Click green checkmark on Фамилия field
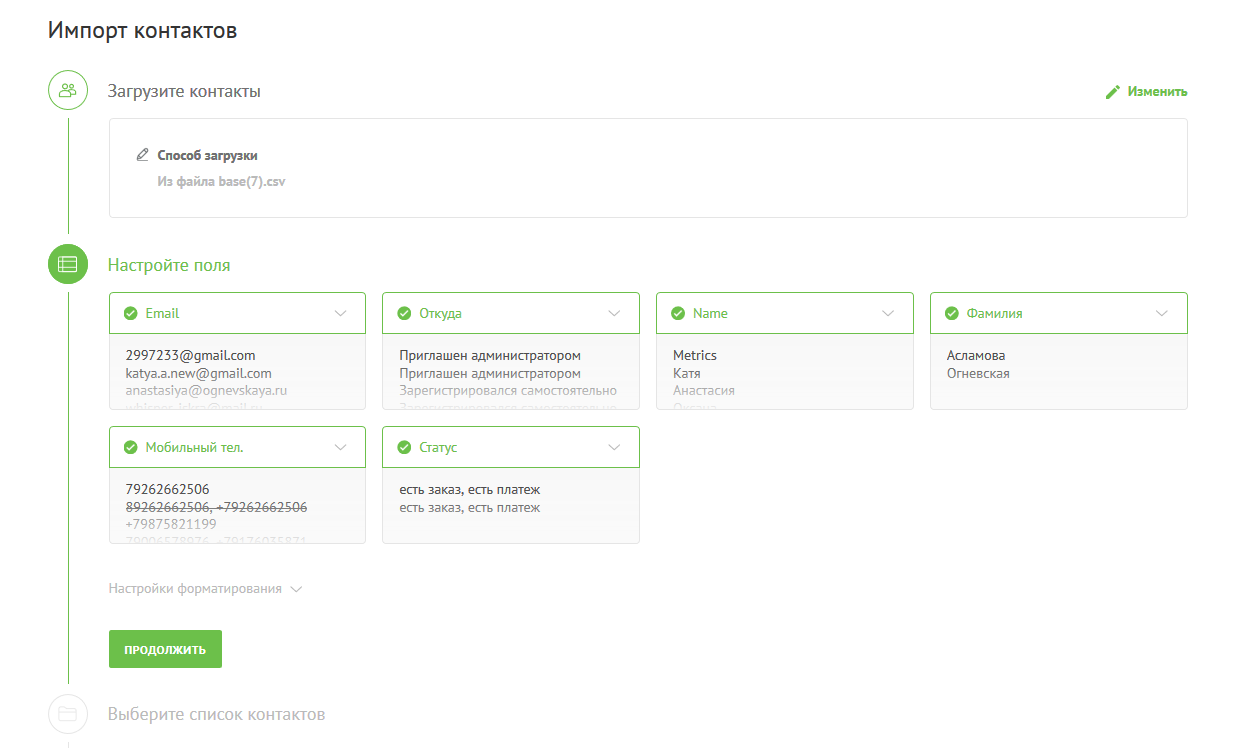Viewport: 1245px width, 748px height. click(952, 313)
